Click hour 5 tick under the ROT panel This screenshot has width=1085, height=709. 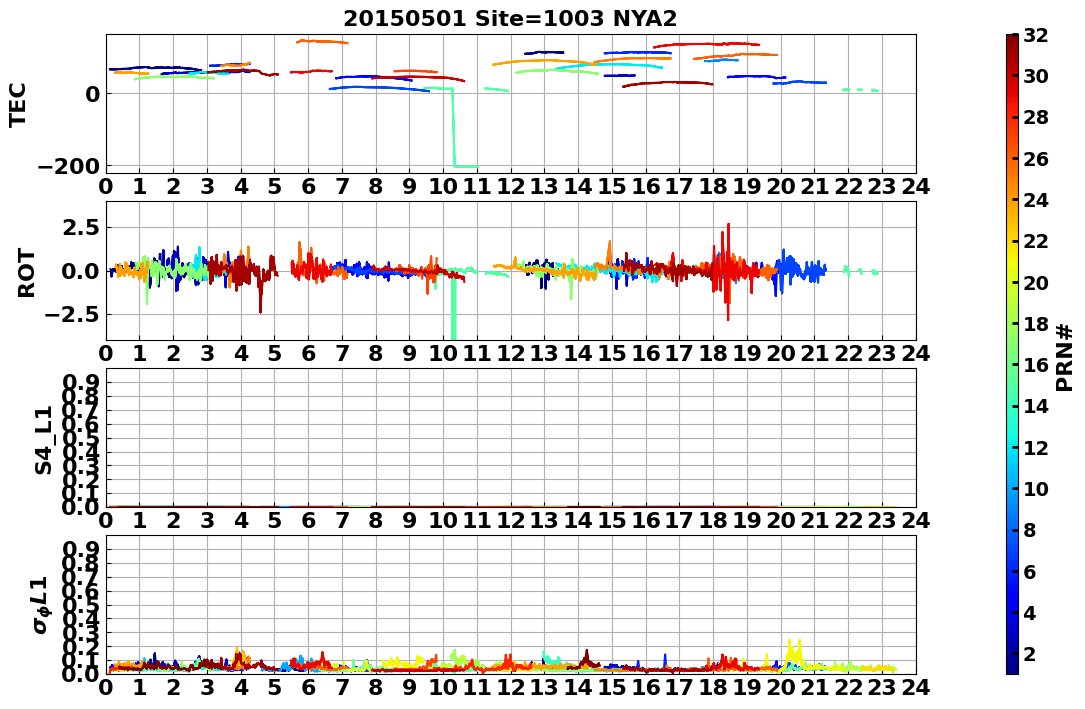(275, 353)
